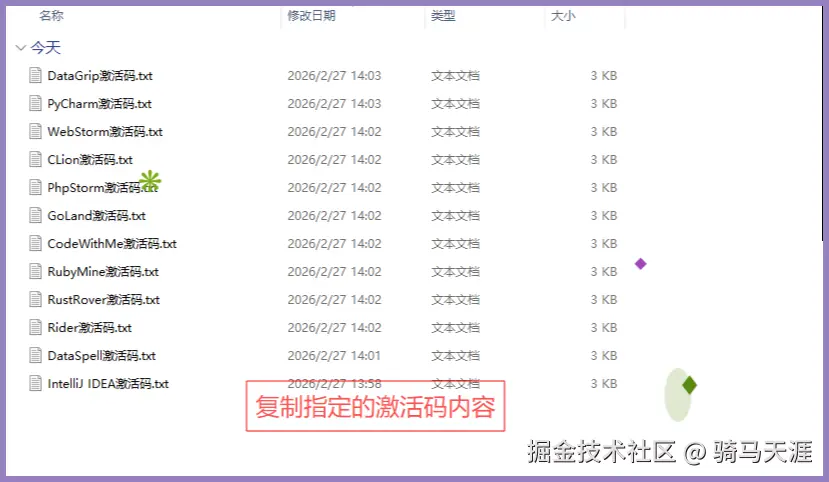This screenshot has height=482, width=829.
Task: Select file name IntelliJ IDEA激活码.txt
Action: (108, 384)
